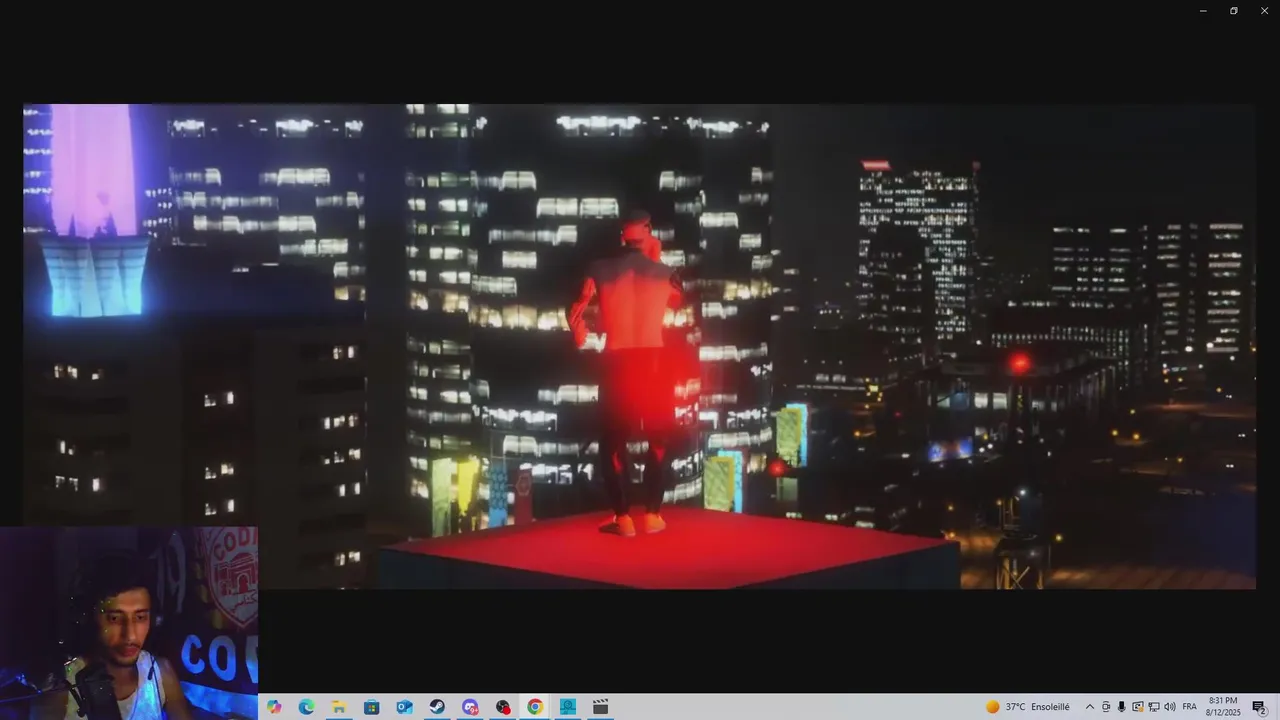
Task: Switch to Steam in taskbar
Action: coord(437,707)
